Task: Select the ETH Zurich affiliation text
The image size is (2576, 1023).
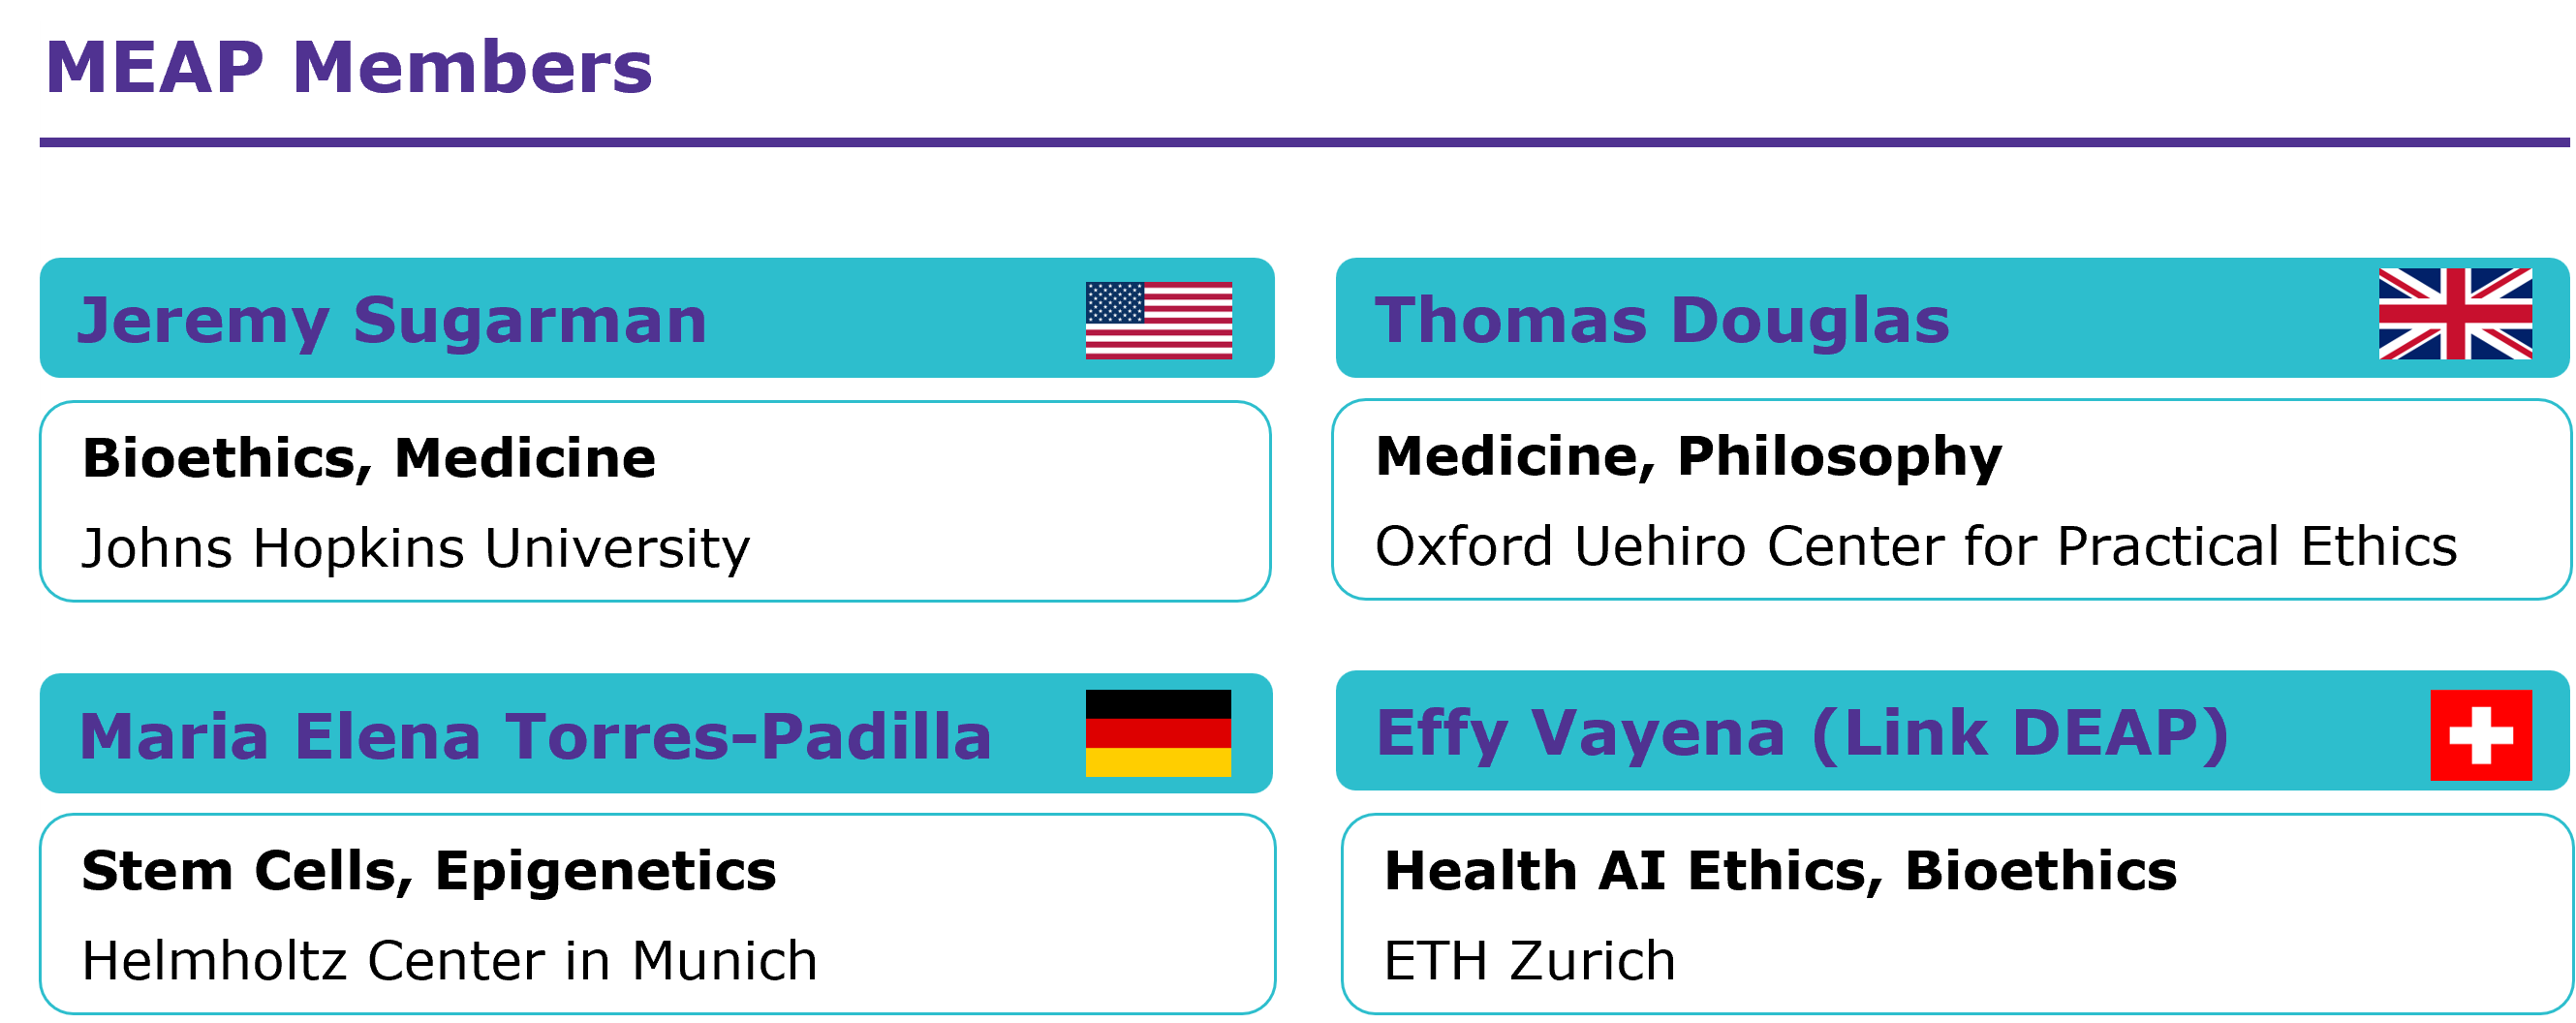Action: click(x=1529, y=960)
